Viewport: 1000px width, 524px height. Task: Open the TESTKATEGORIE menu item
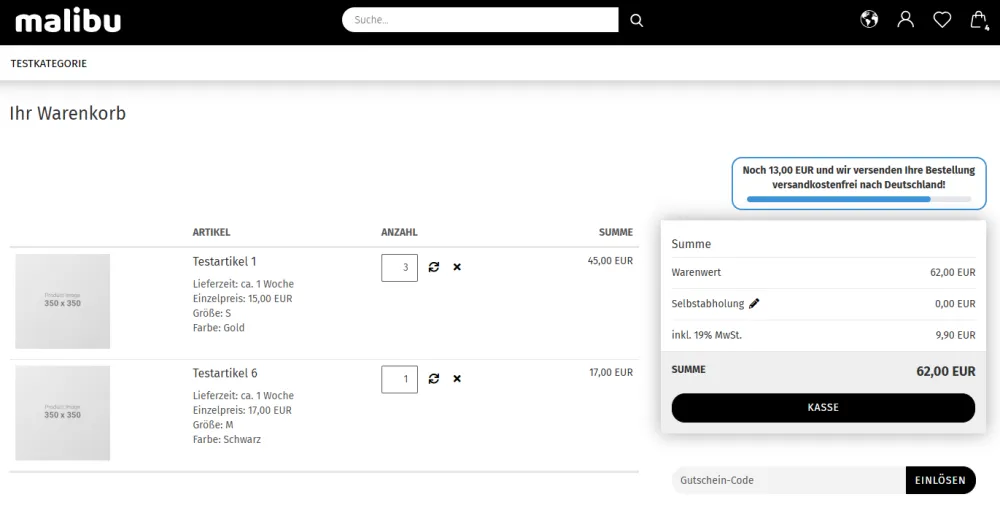(x=48, y=63)
